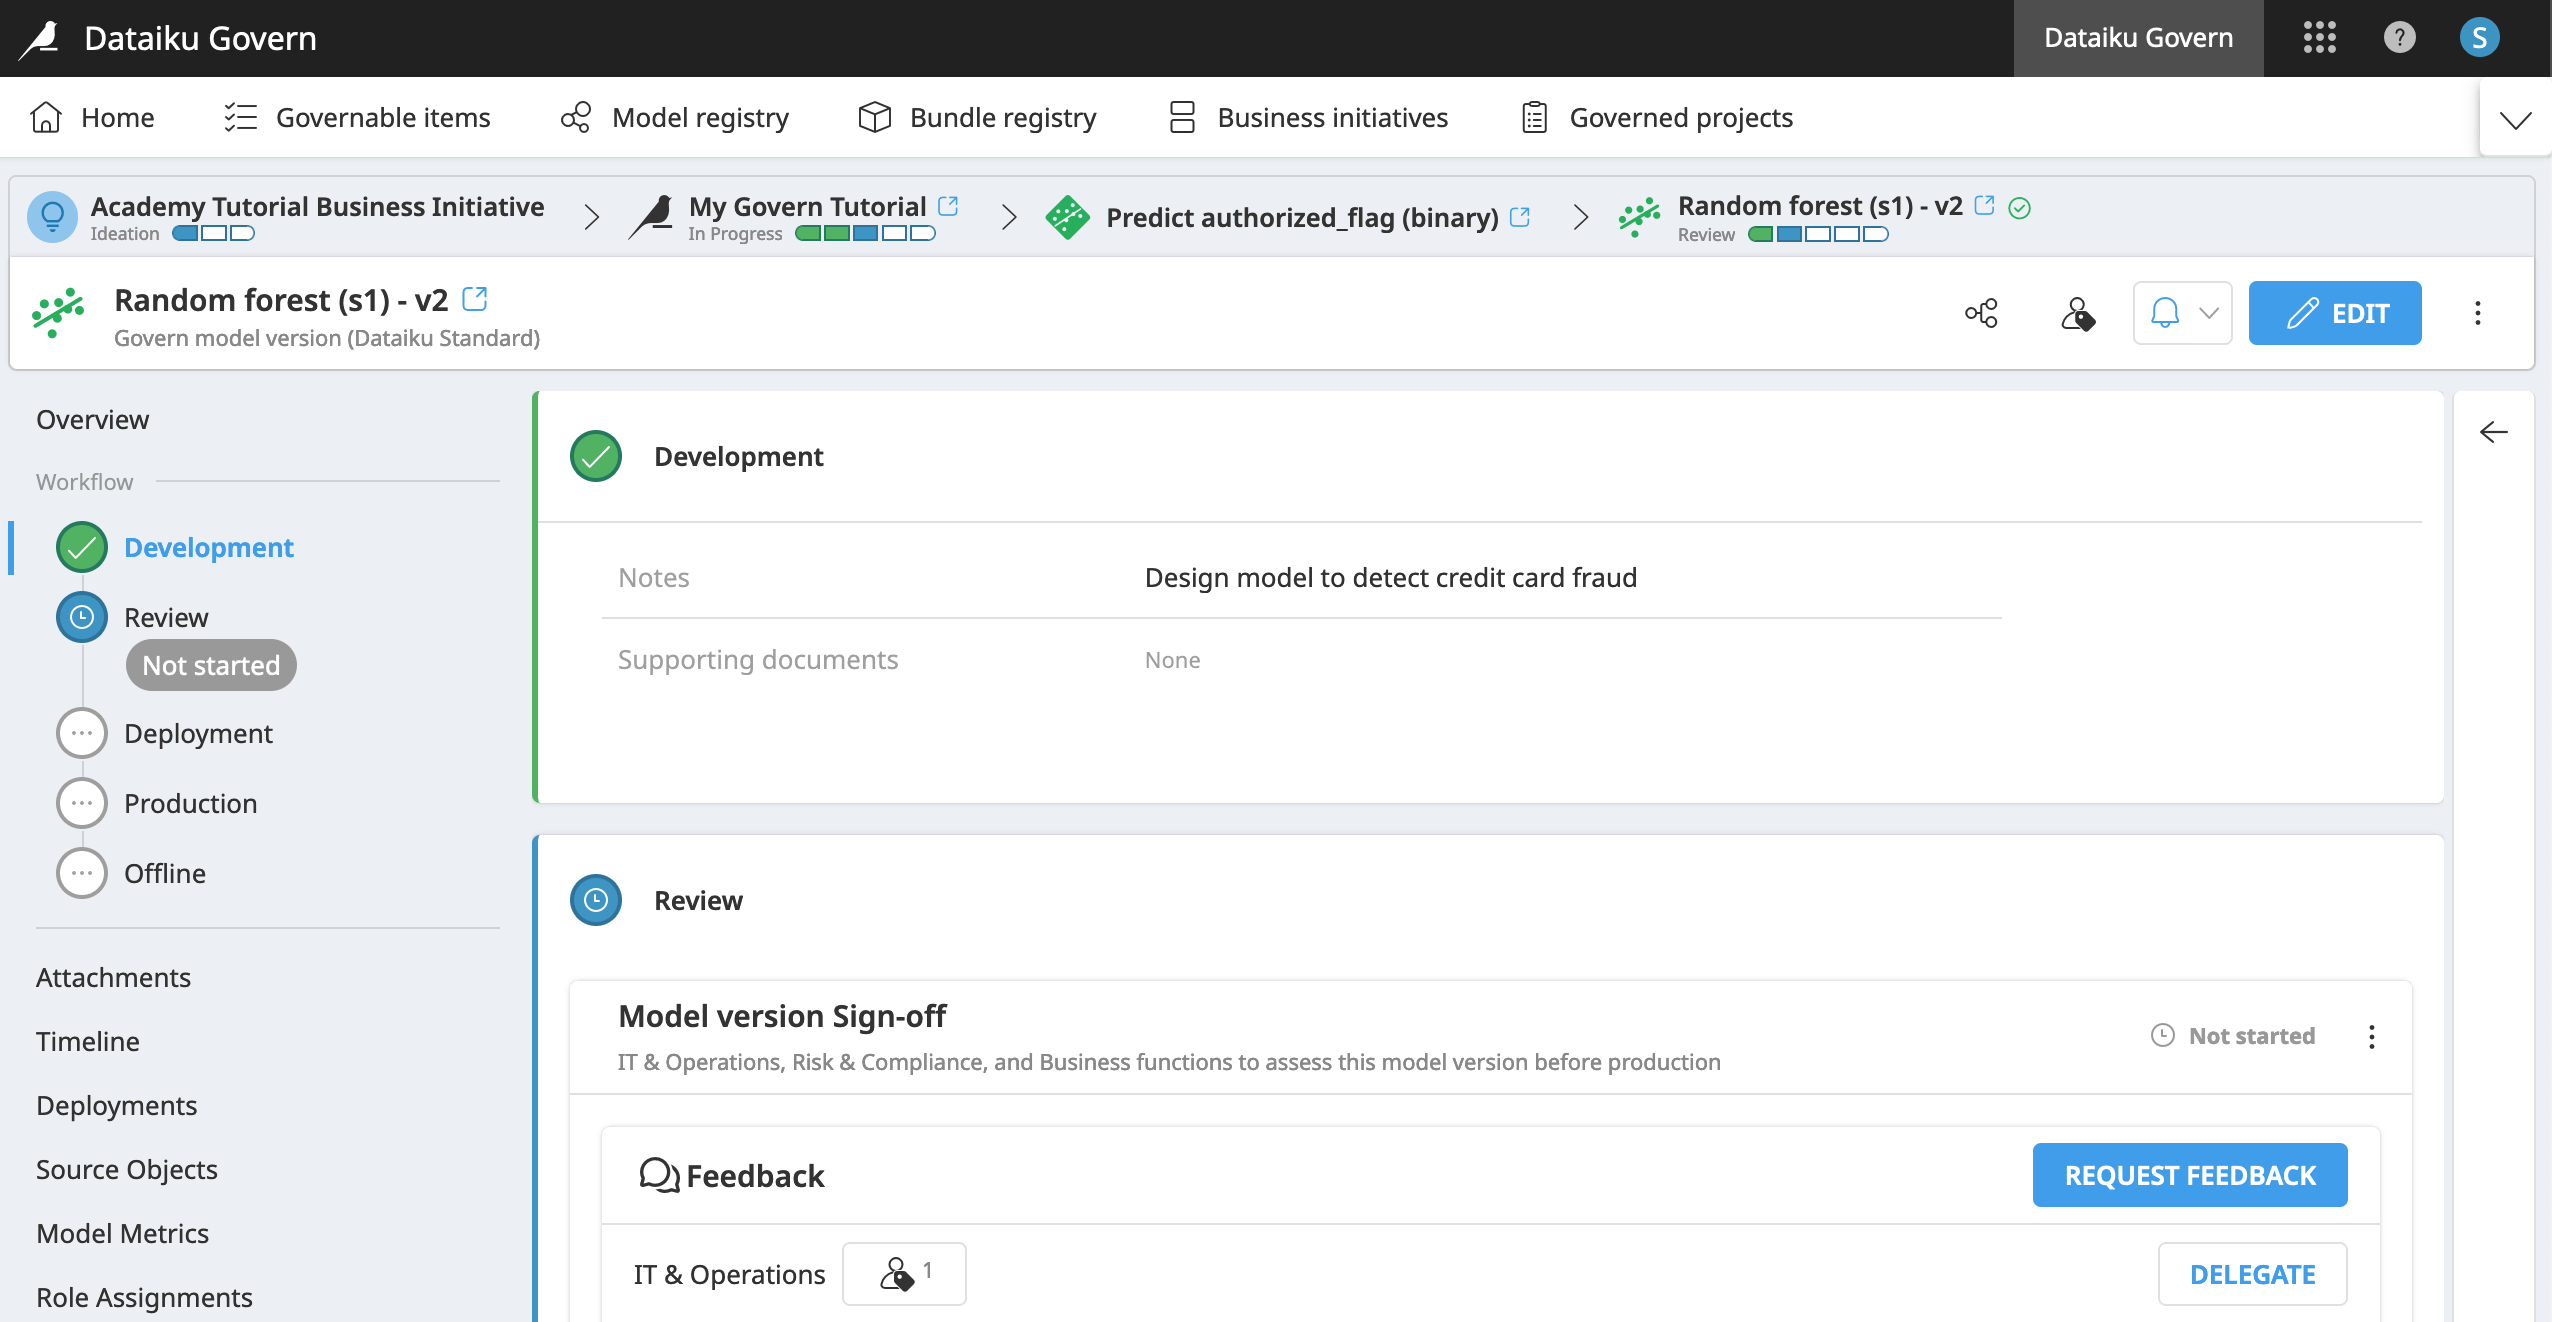Collapse the right panel with arrow
Image resolution: width=2552 pixels, height=1322 pixels.
(x=2494, y=432)
